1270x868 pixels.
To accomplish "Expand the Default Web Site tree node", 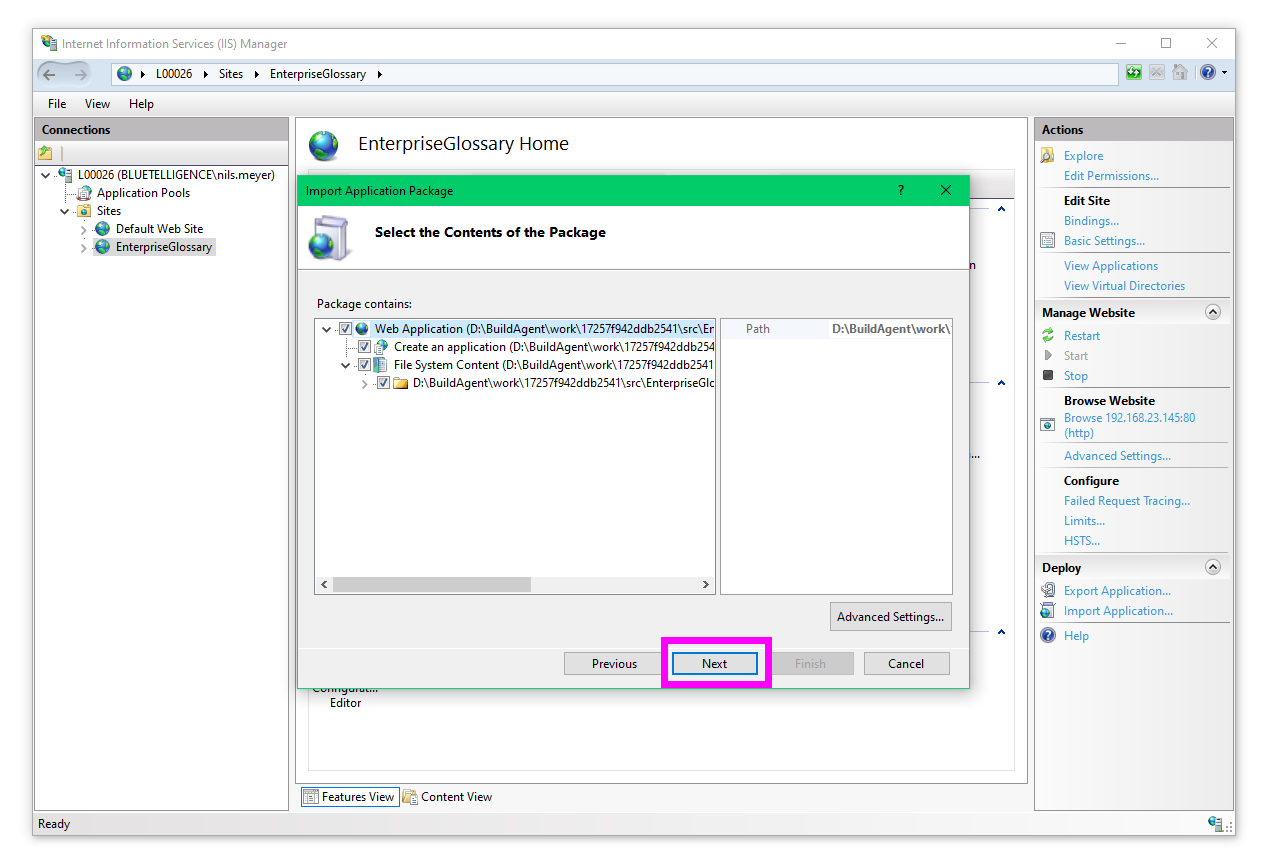I will coord(84,230).
